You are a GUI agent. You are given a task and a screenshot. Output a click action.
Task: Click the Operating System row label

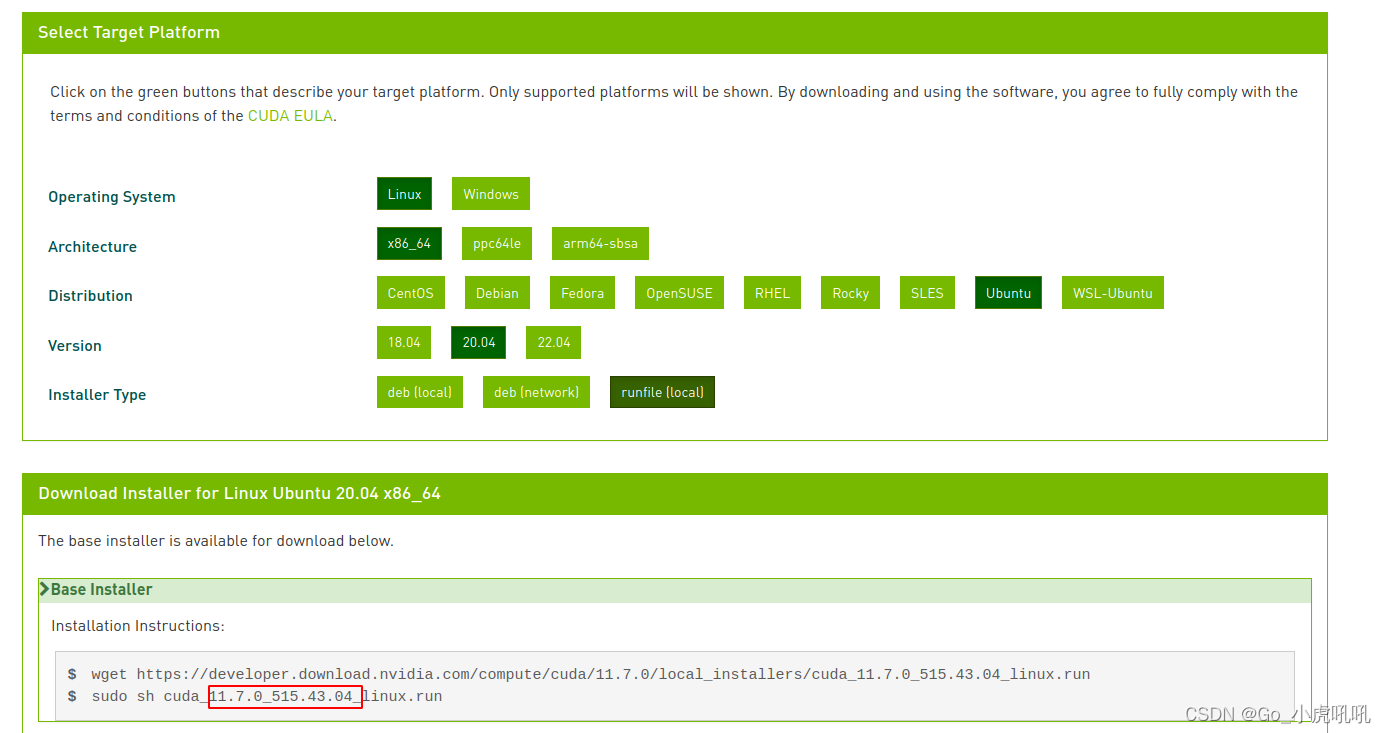coord(112,197)
